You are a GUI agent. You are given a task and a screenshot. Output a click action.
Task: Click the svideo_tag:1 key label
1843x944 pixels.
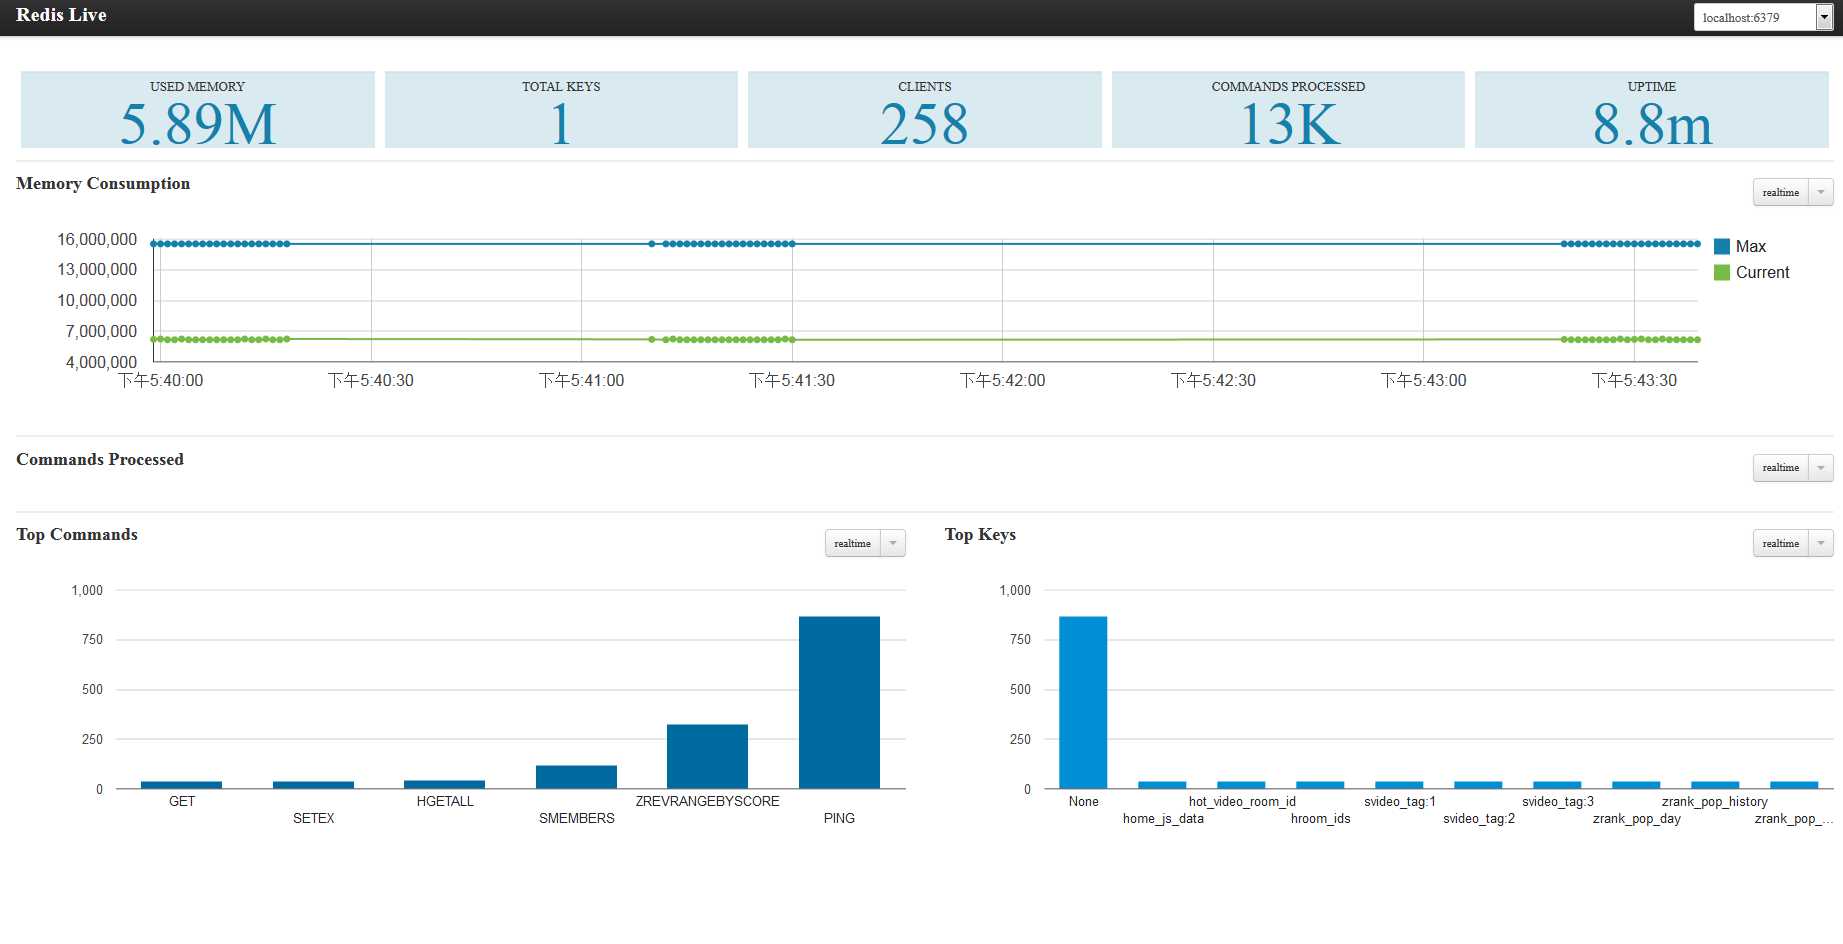(x=1400, y=801)
